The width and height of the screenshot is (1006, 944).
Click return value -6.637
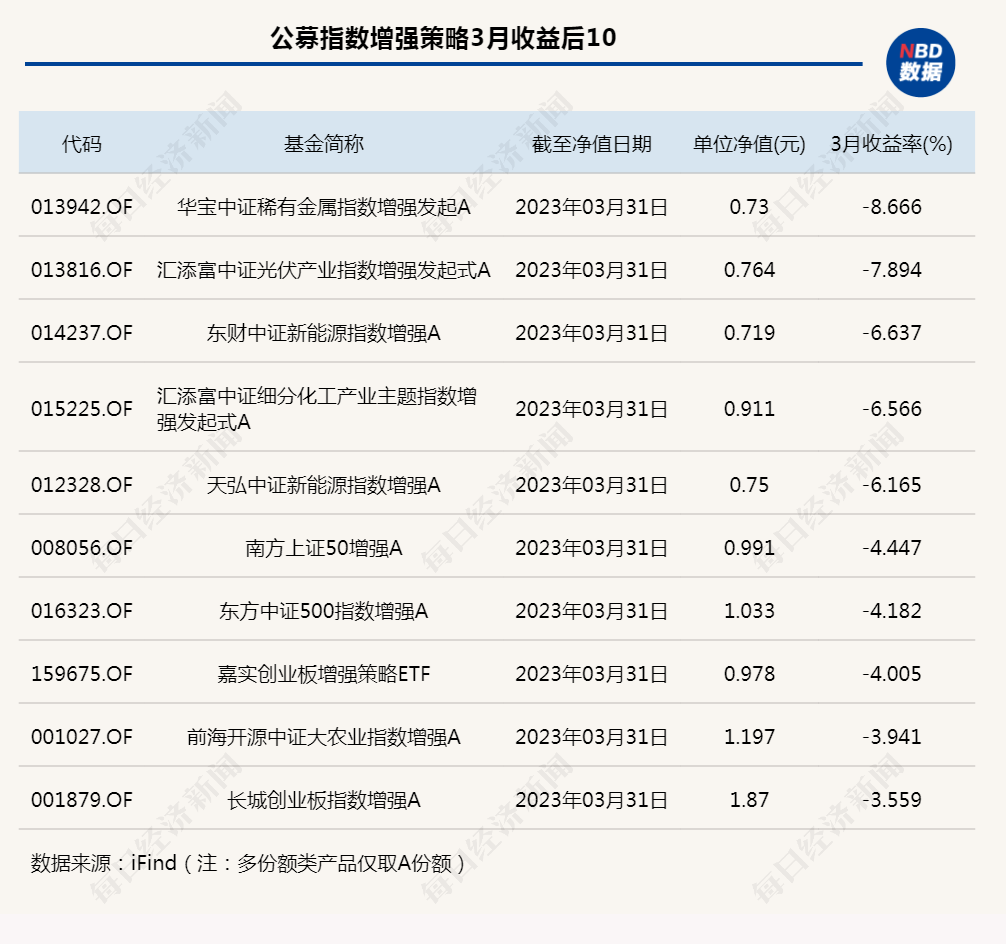[892, 332]
